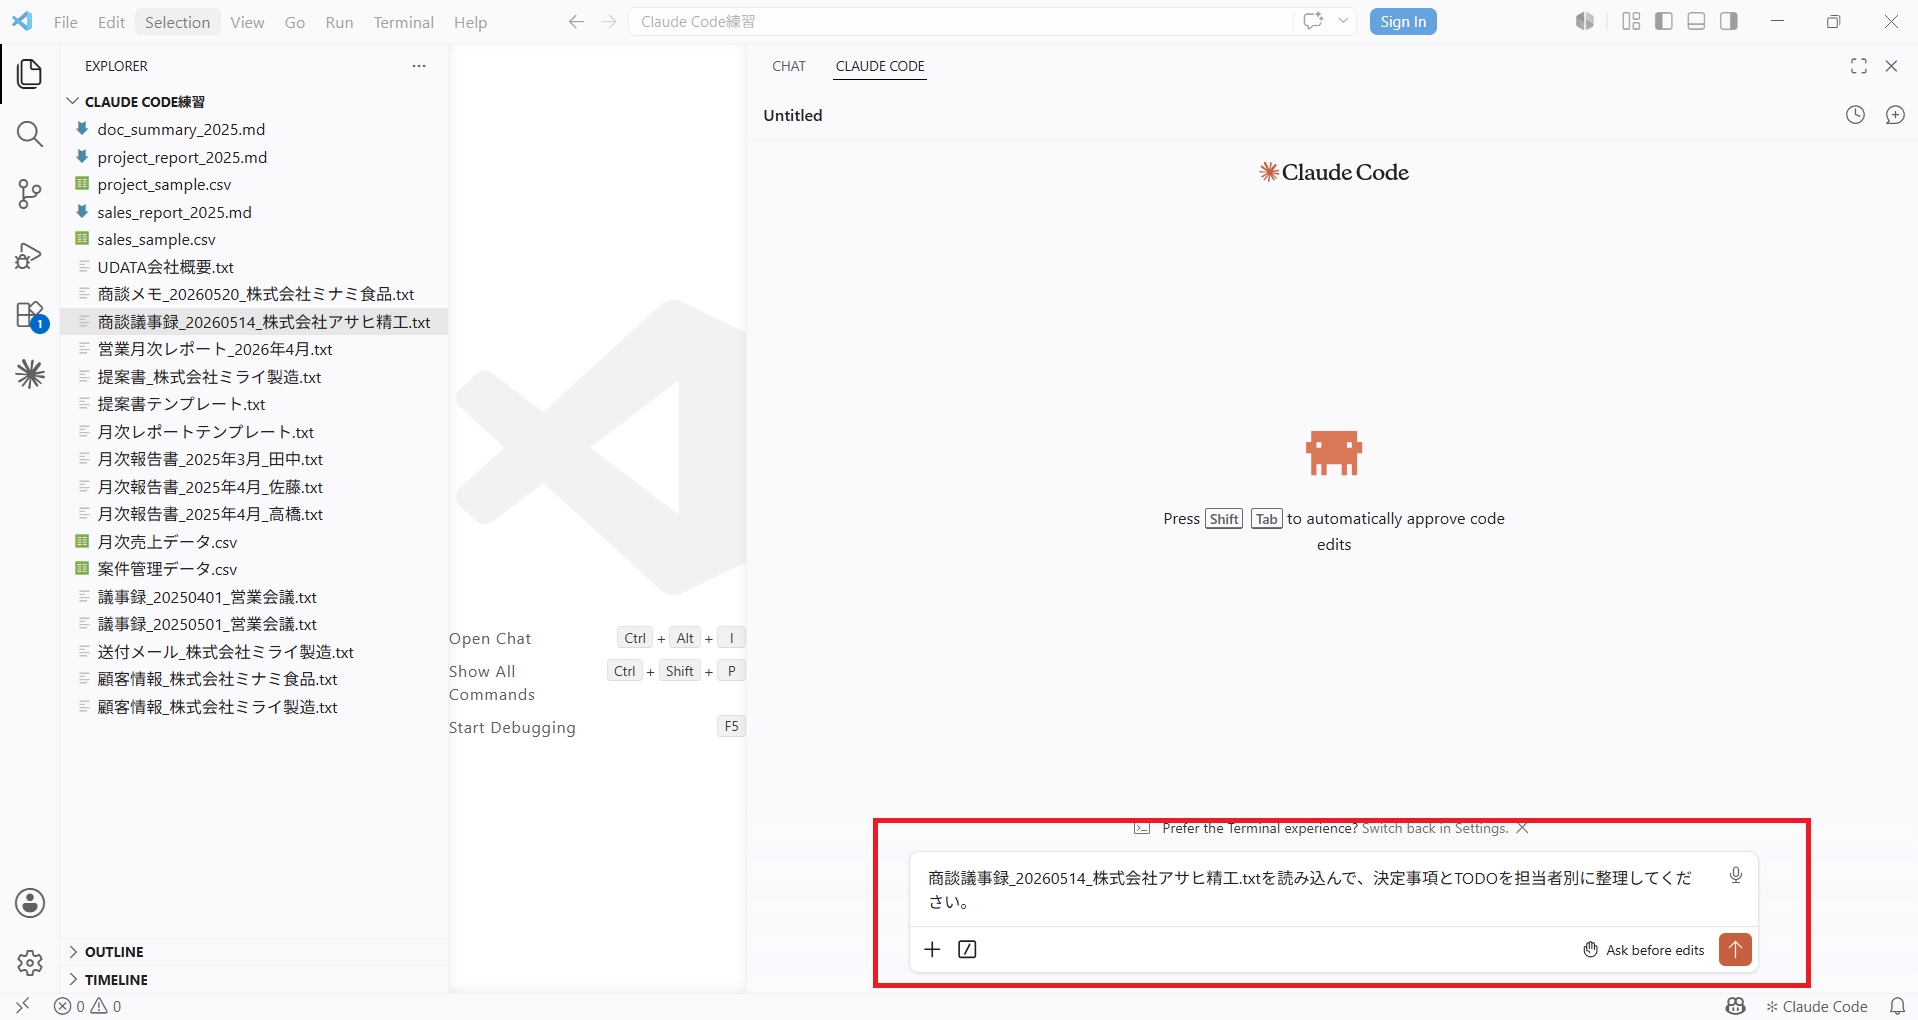
Task: Click the Sign In button
Action: [x=1403, y=21]
